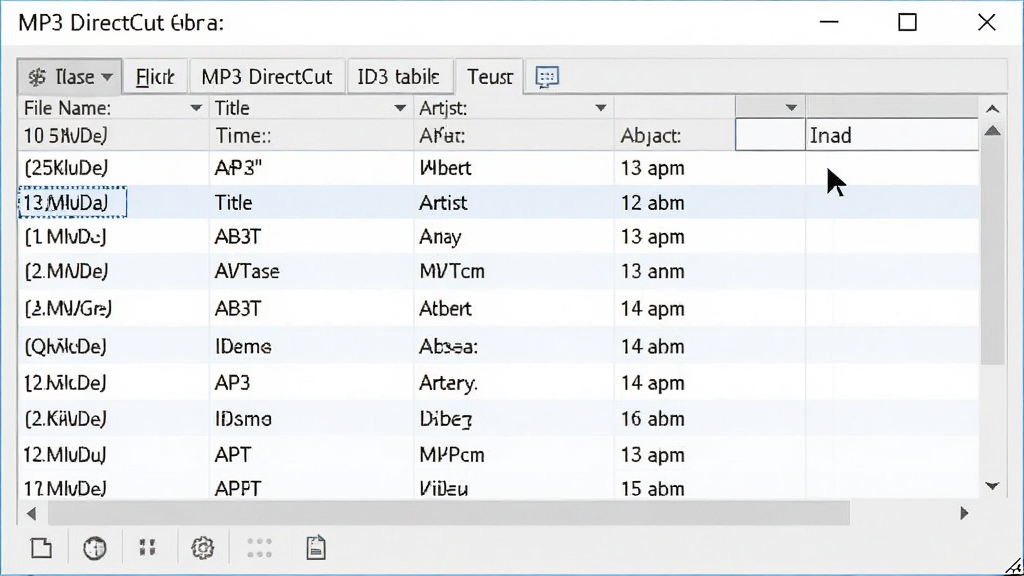The width and height of the screenshot is (1024, 576).
Task: Click the comment box icon after the Teust tab
Action: point(547,77)
